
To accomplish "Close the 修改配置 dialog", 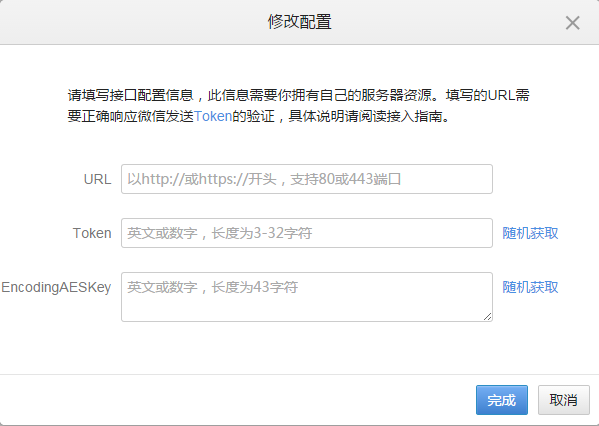I will click(572, 23).
